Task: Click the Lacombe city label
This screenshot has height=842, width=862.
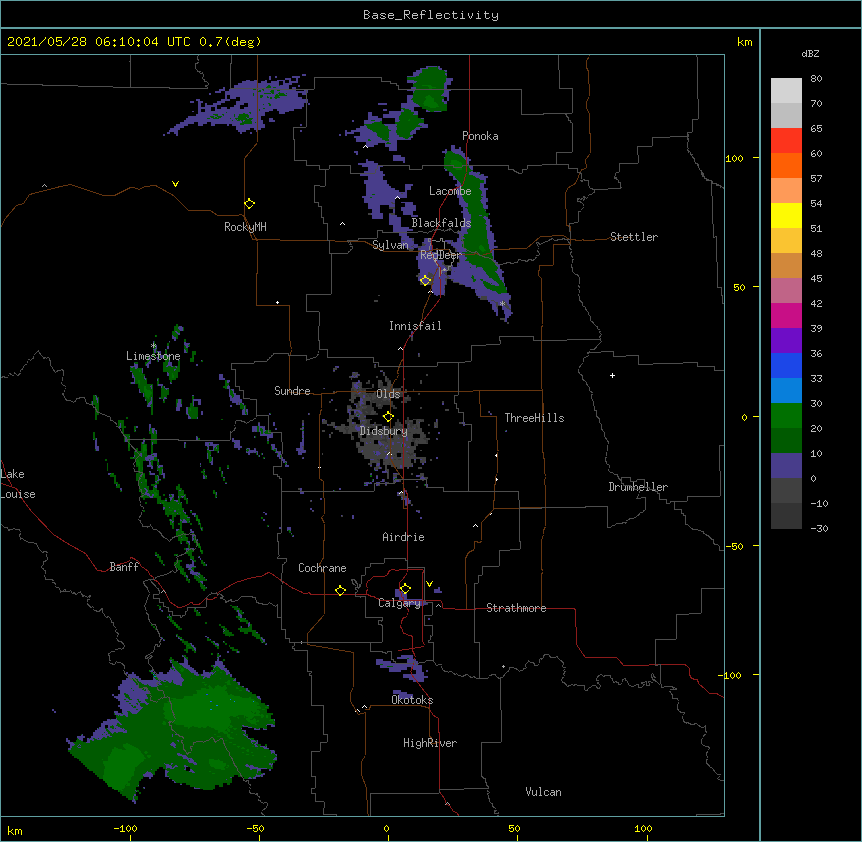Action: click(x=450, y=191)
